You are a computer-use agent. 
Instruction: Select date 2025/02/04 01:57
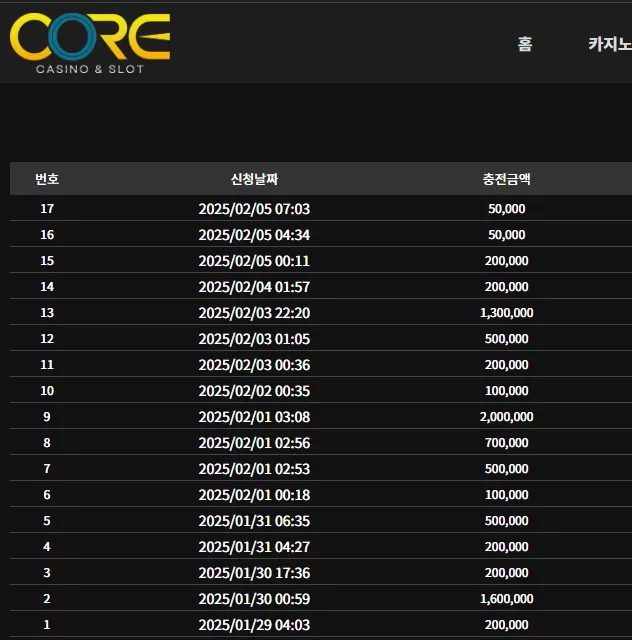pos(254,287)
